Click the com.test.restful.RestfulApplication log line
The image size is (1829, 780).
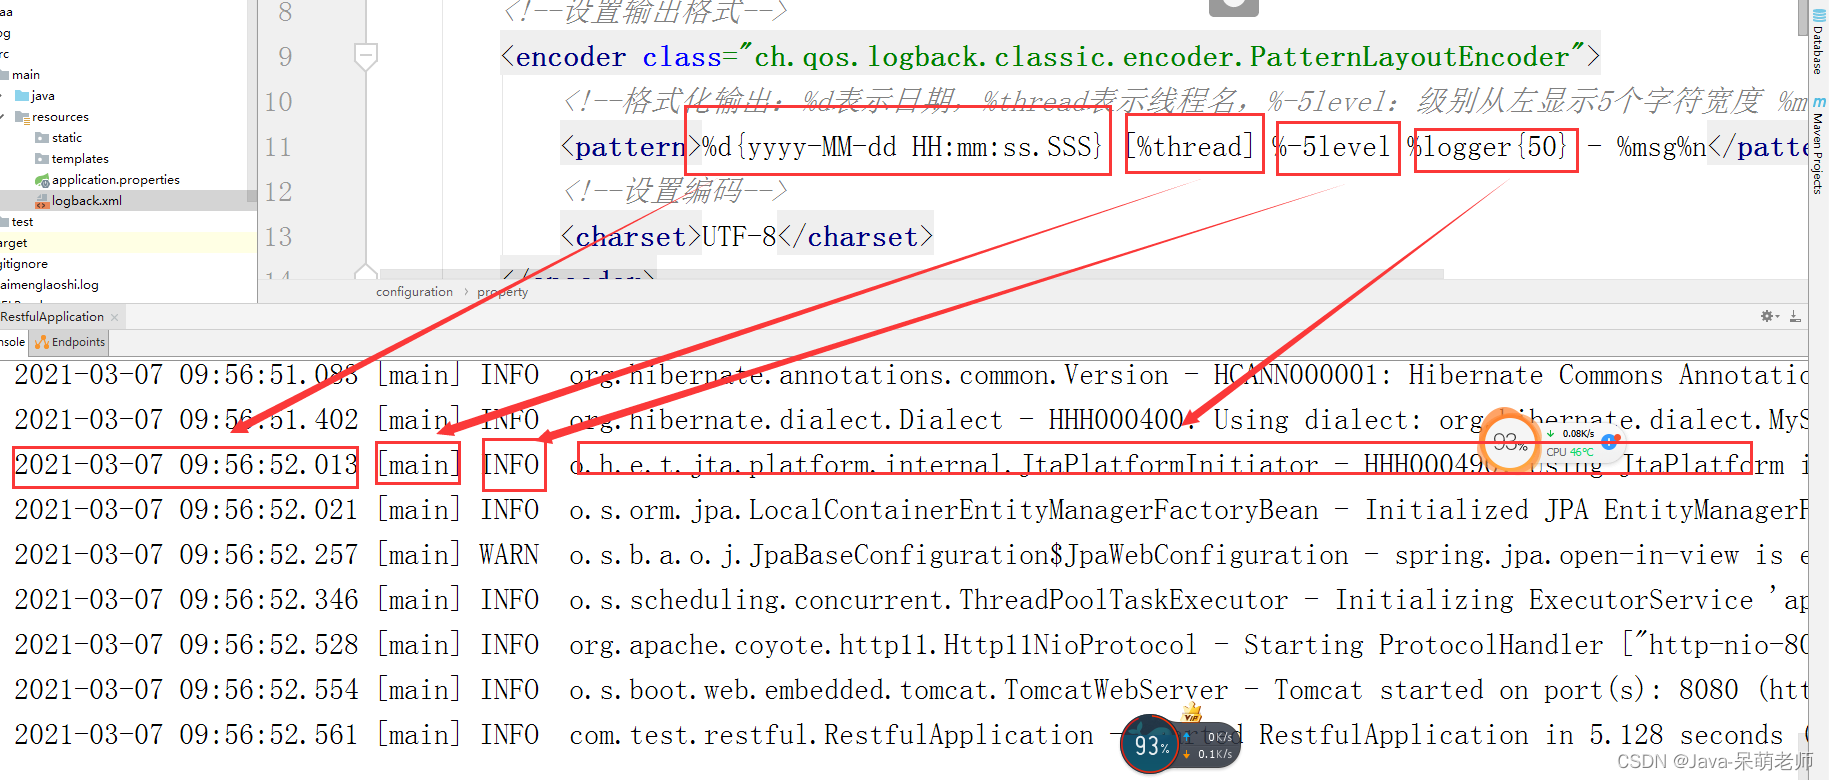point(910,735)
